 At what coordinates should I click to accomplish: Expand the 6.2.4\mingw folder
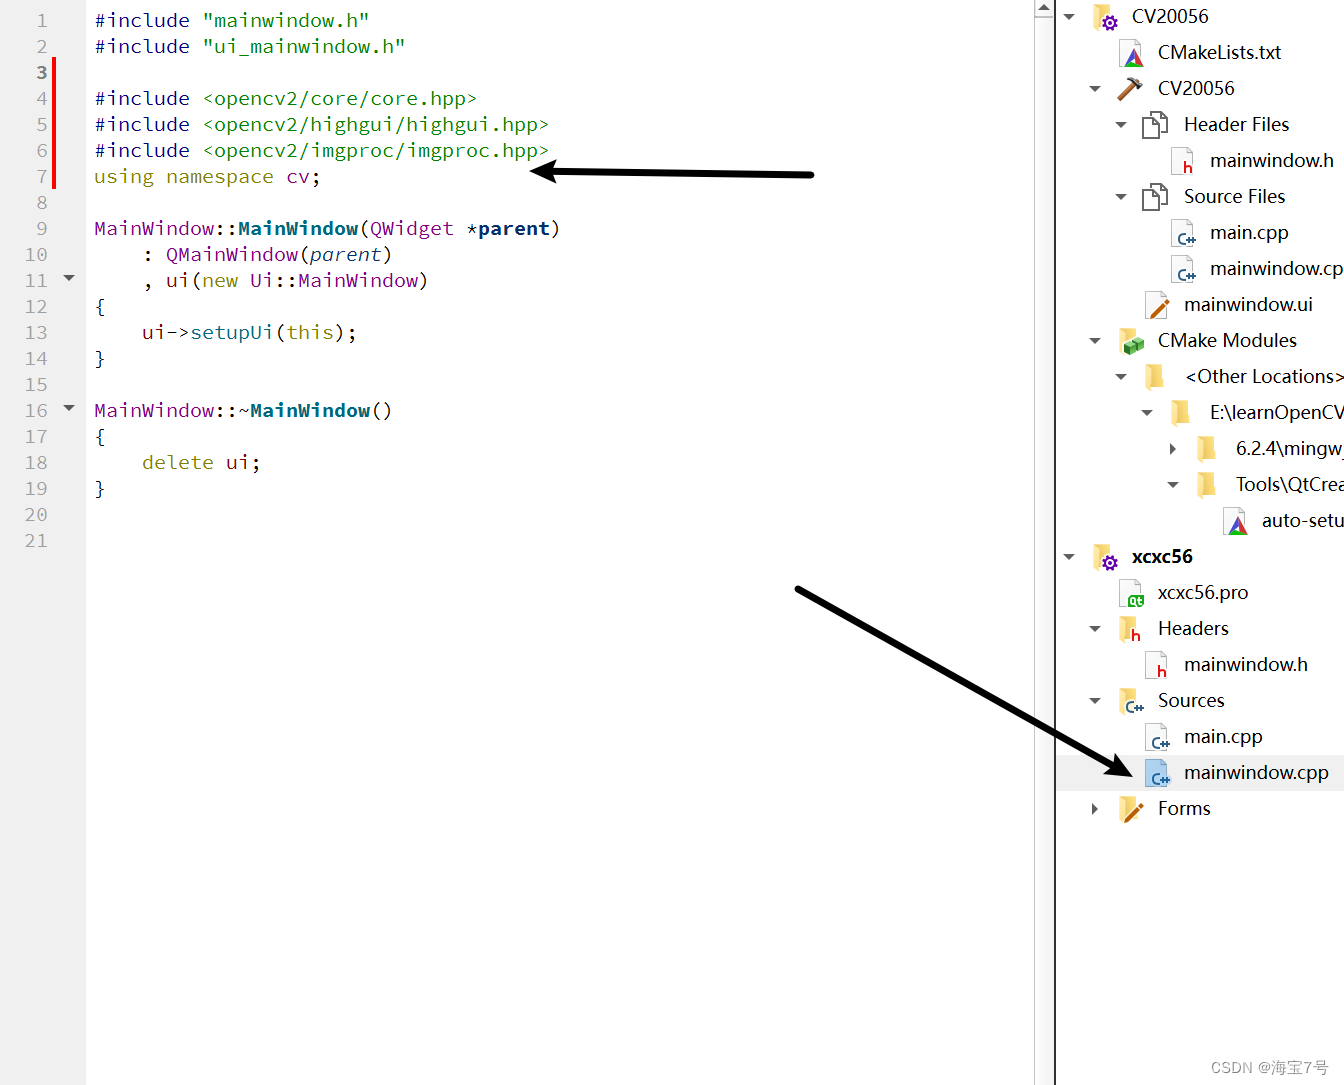point(1173,449)
